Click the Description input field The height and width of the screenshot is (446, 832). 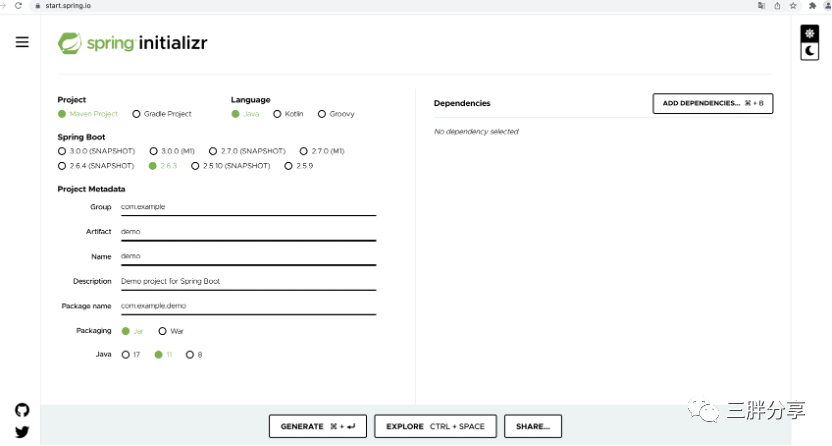[x=248, y=282]
